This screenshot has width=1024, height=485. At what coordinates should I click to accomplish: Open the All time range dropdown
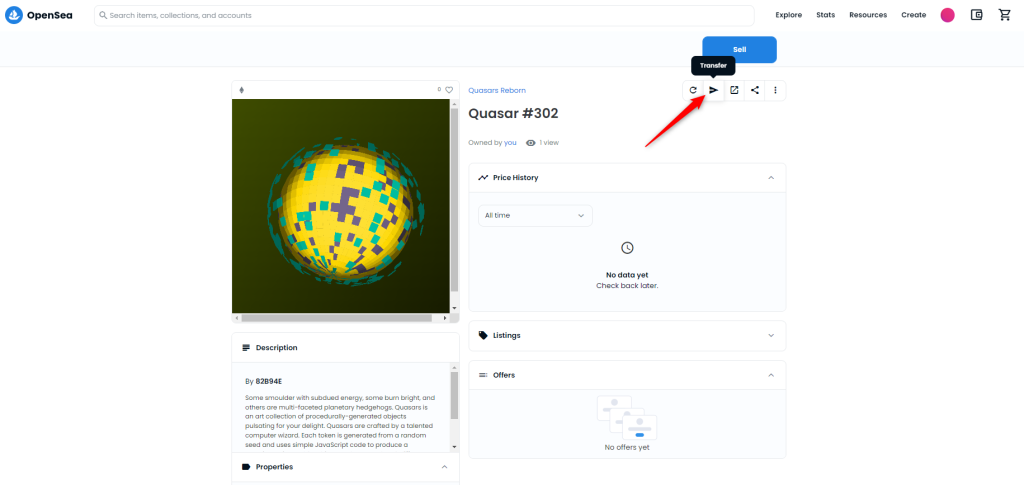point(535,215)
